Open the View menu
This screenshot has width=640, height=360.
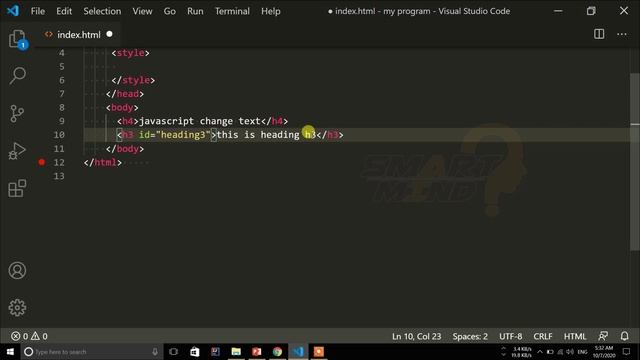(142, 11)
